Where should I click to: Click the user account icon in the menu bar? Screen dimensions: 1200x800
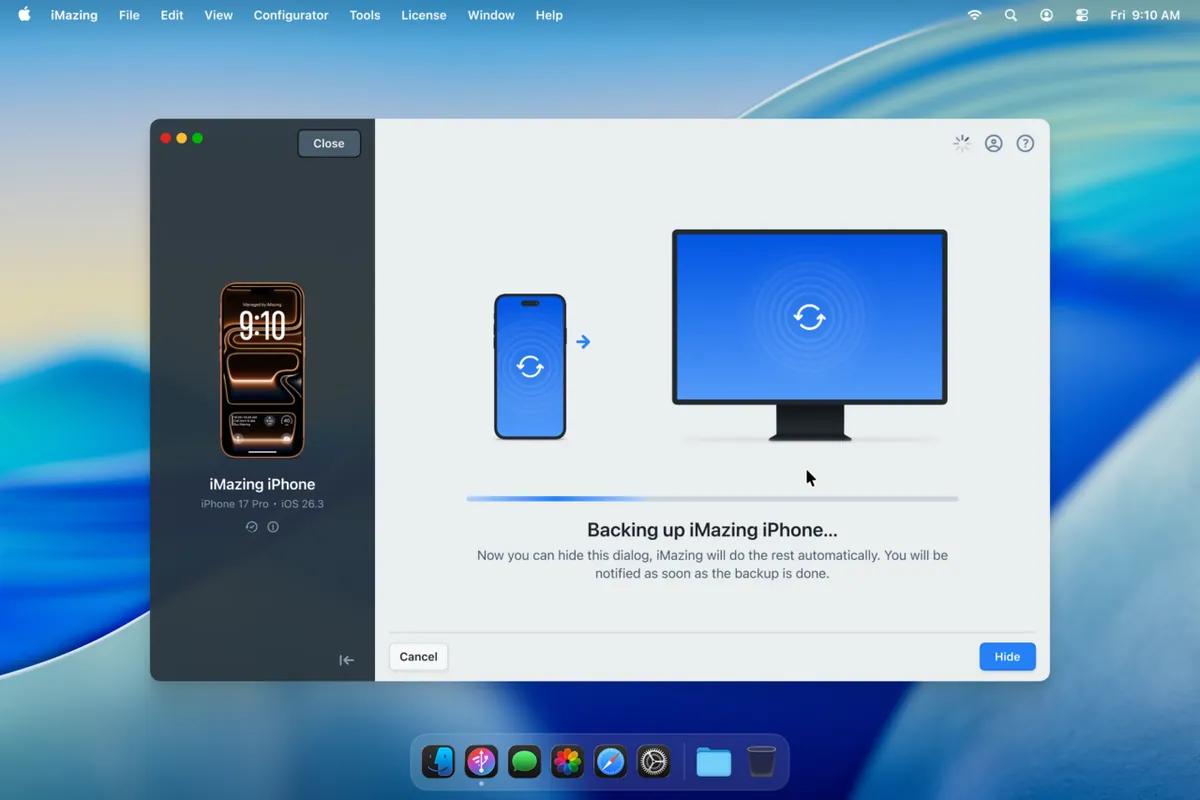coord(1046,15)
